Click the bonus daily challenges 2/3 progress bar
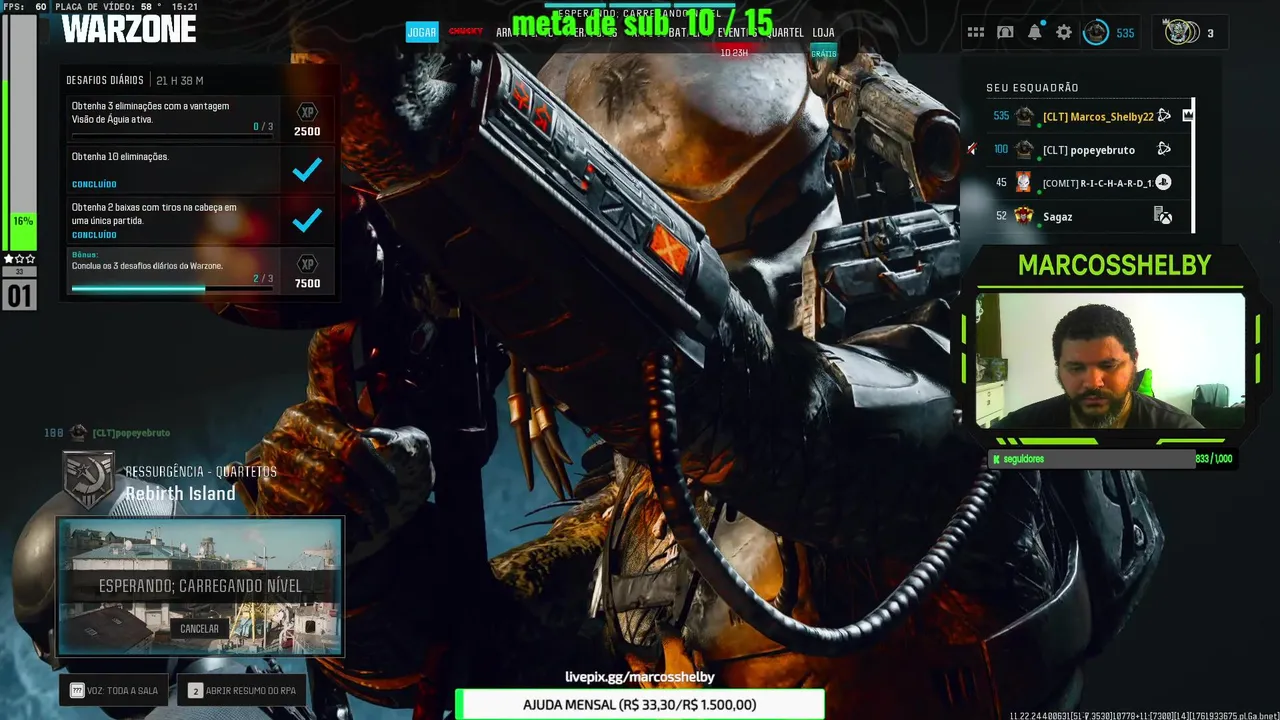Viewport: 1280px width, 720px height. click(x=172, y=288)
